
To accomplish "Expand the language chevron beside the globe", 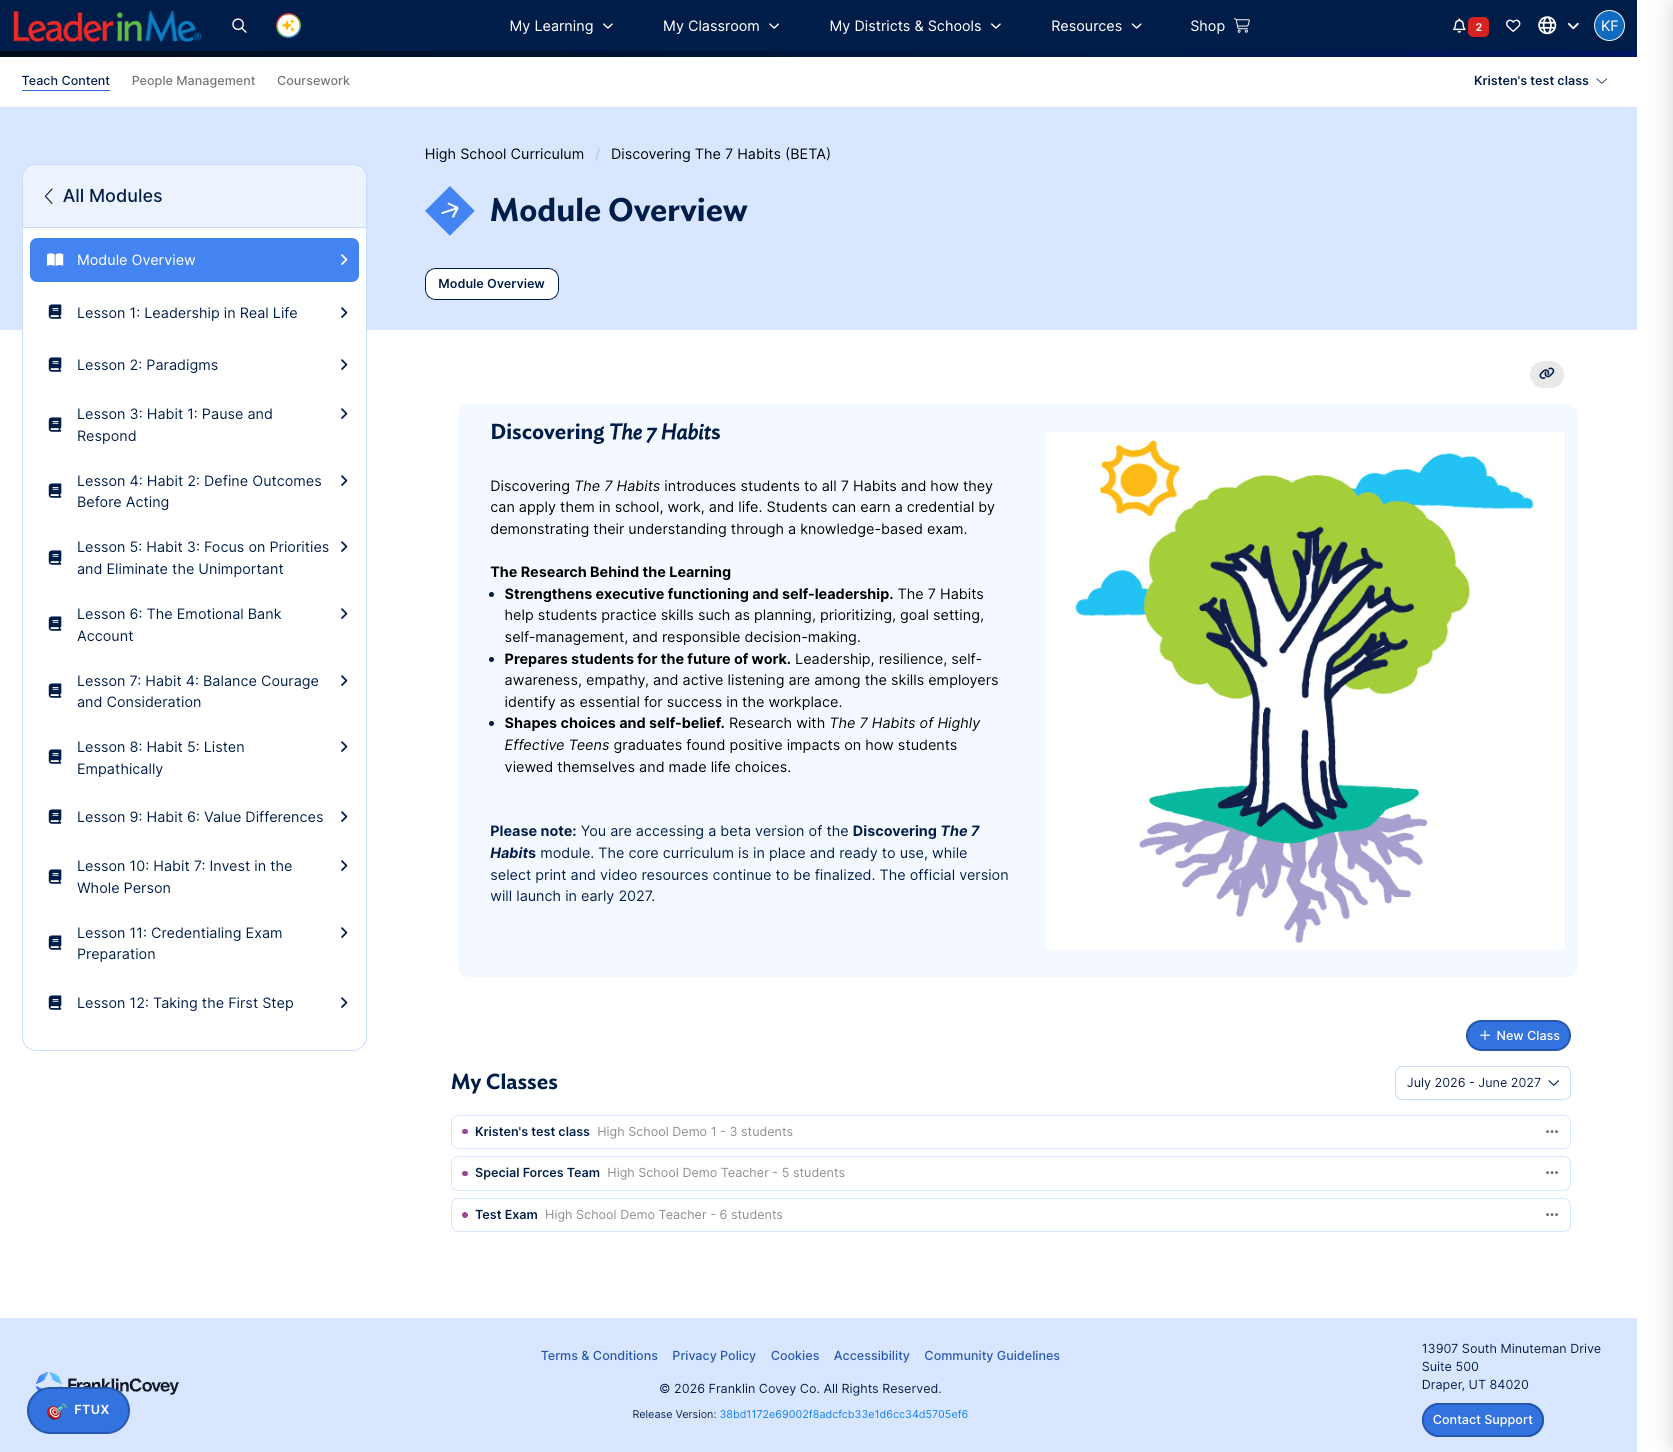I will (1573, 26).
